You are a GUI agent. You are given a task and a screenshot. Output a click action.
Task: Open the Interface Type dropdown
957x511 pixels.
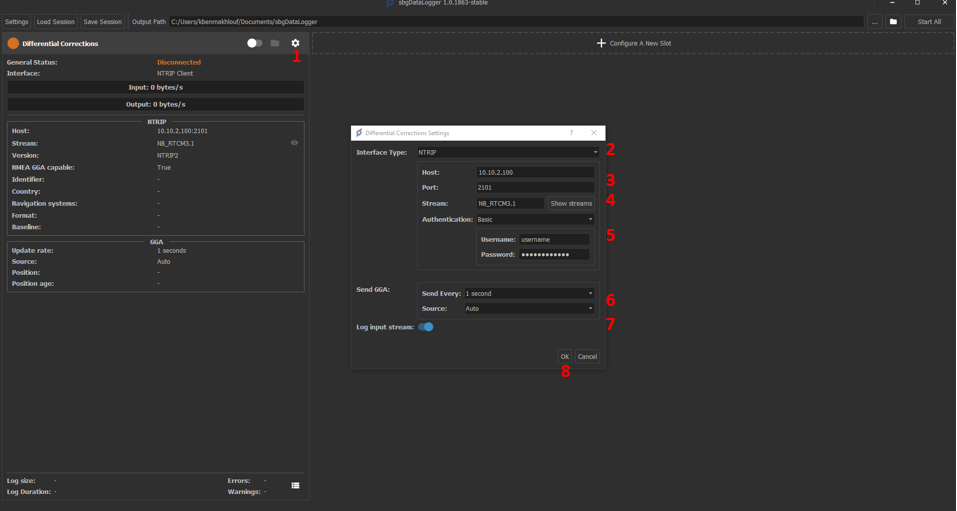(507, 153)
